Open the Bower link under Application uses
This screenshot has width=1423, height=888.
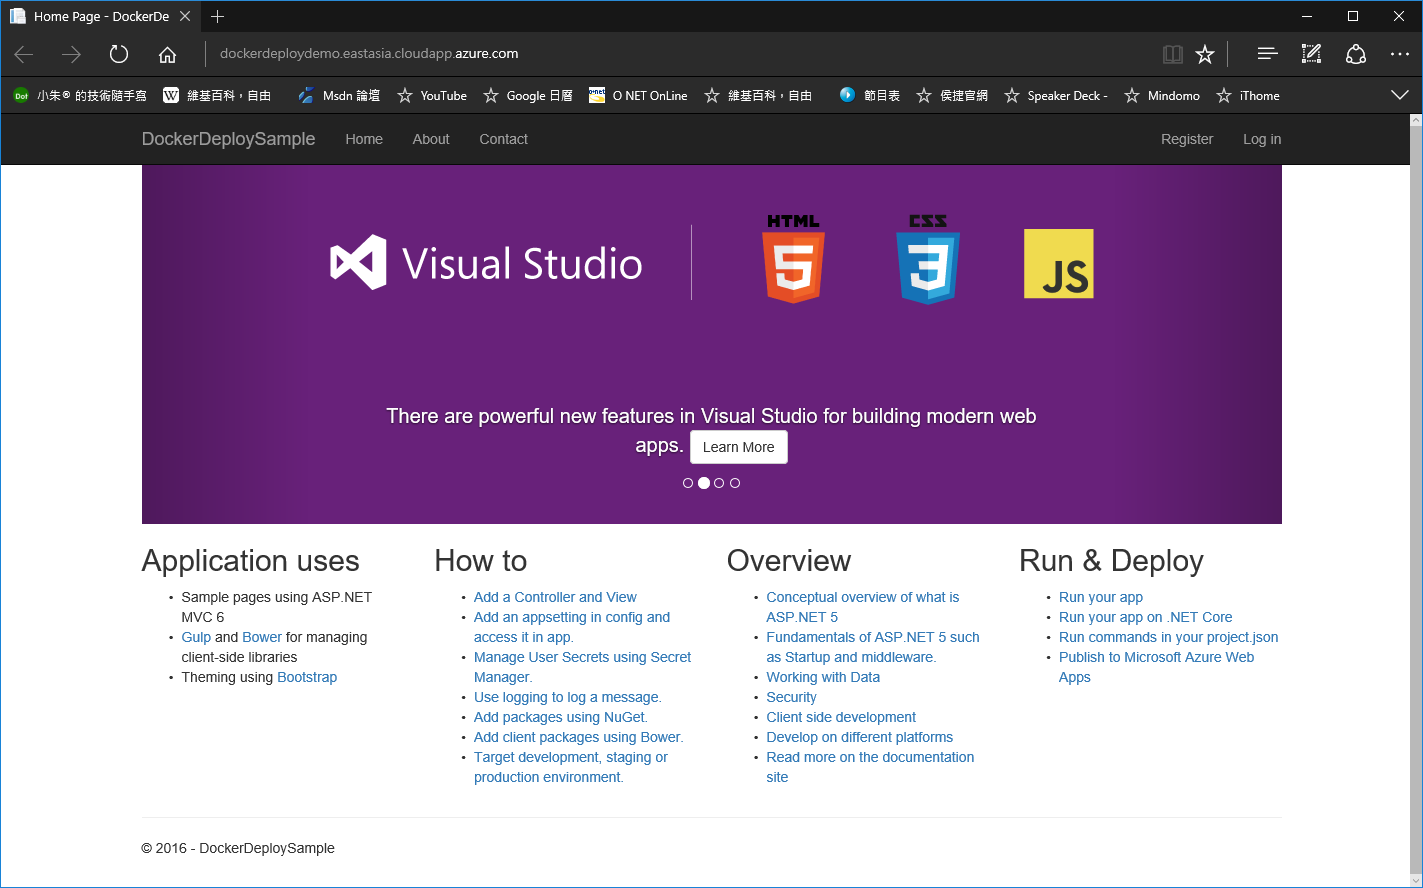coord(262,637)
